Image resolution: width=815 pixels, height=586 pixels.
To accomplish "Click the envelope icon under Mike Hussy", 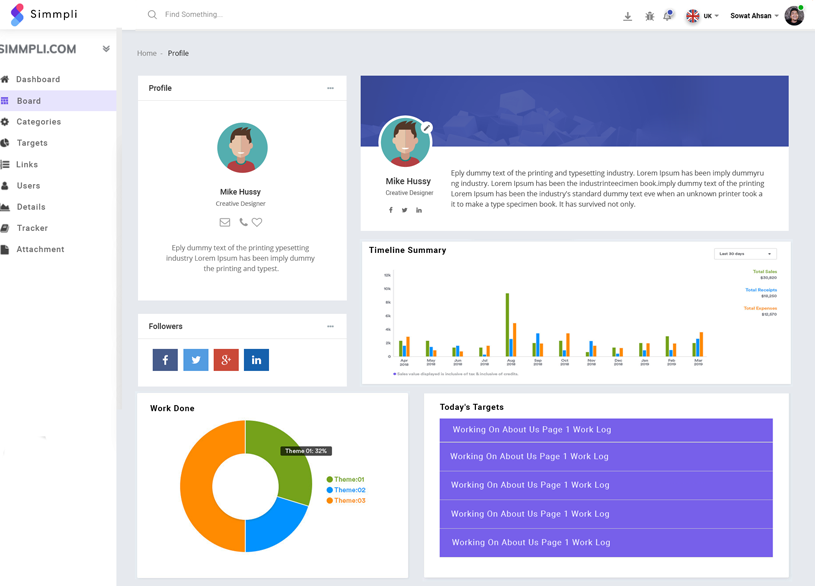I will (225, 222).
